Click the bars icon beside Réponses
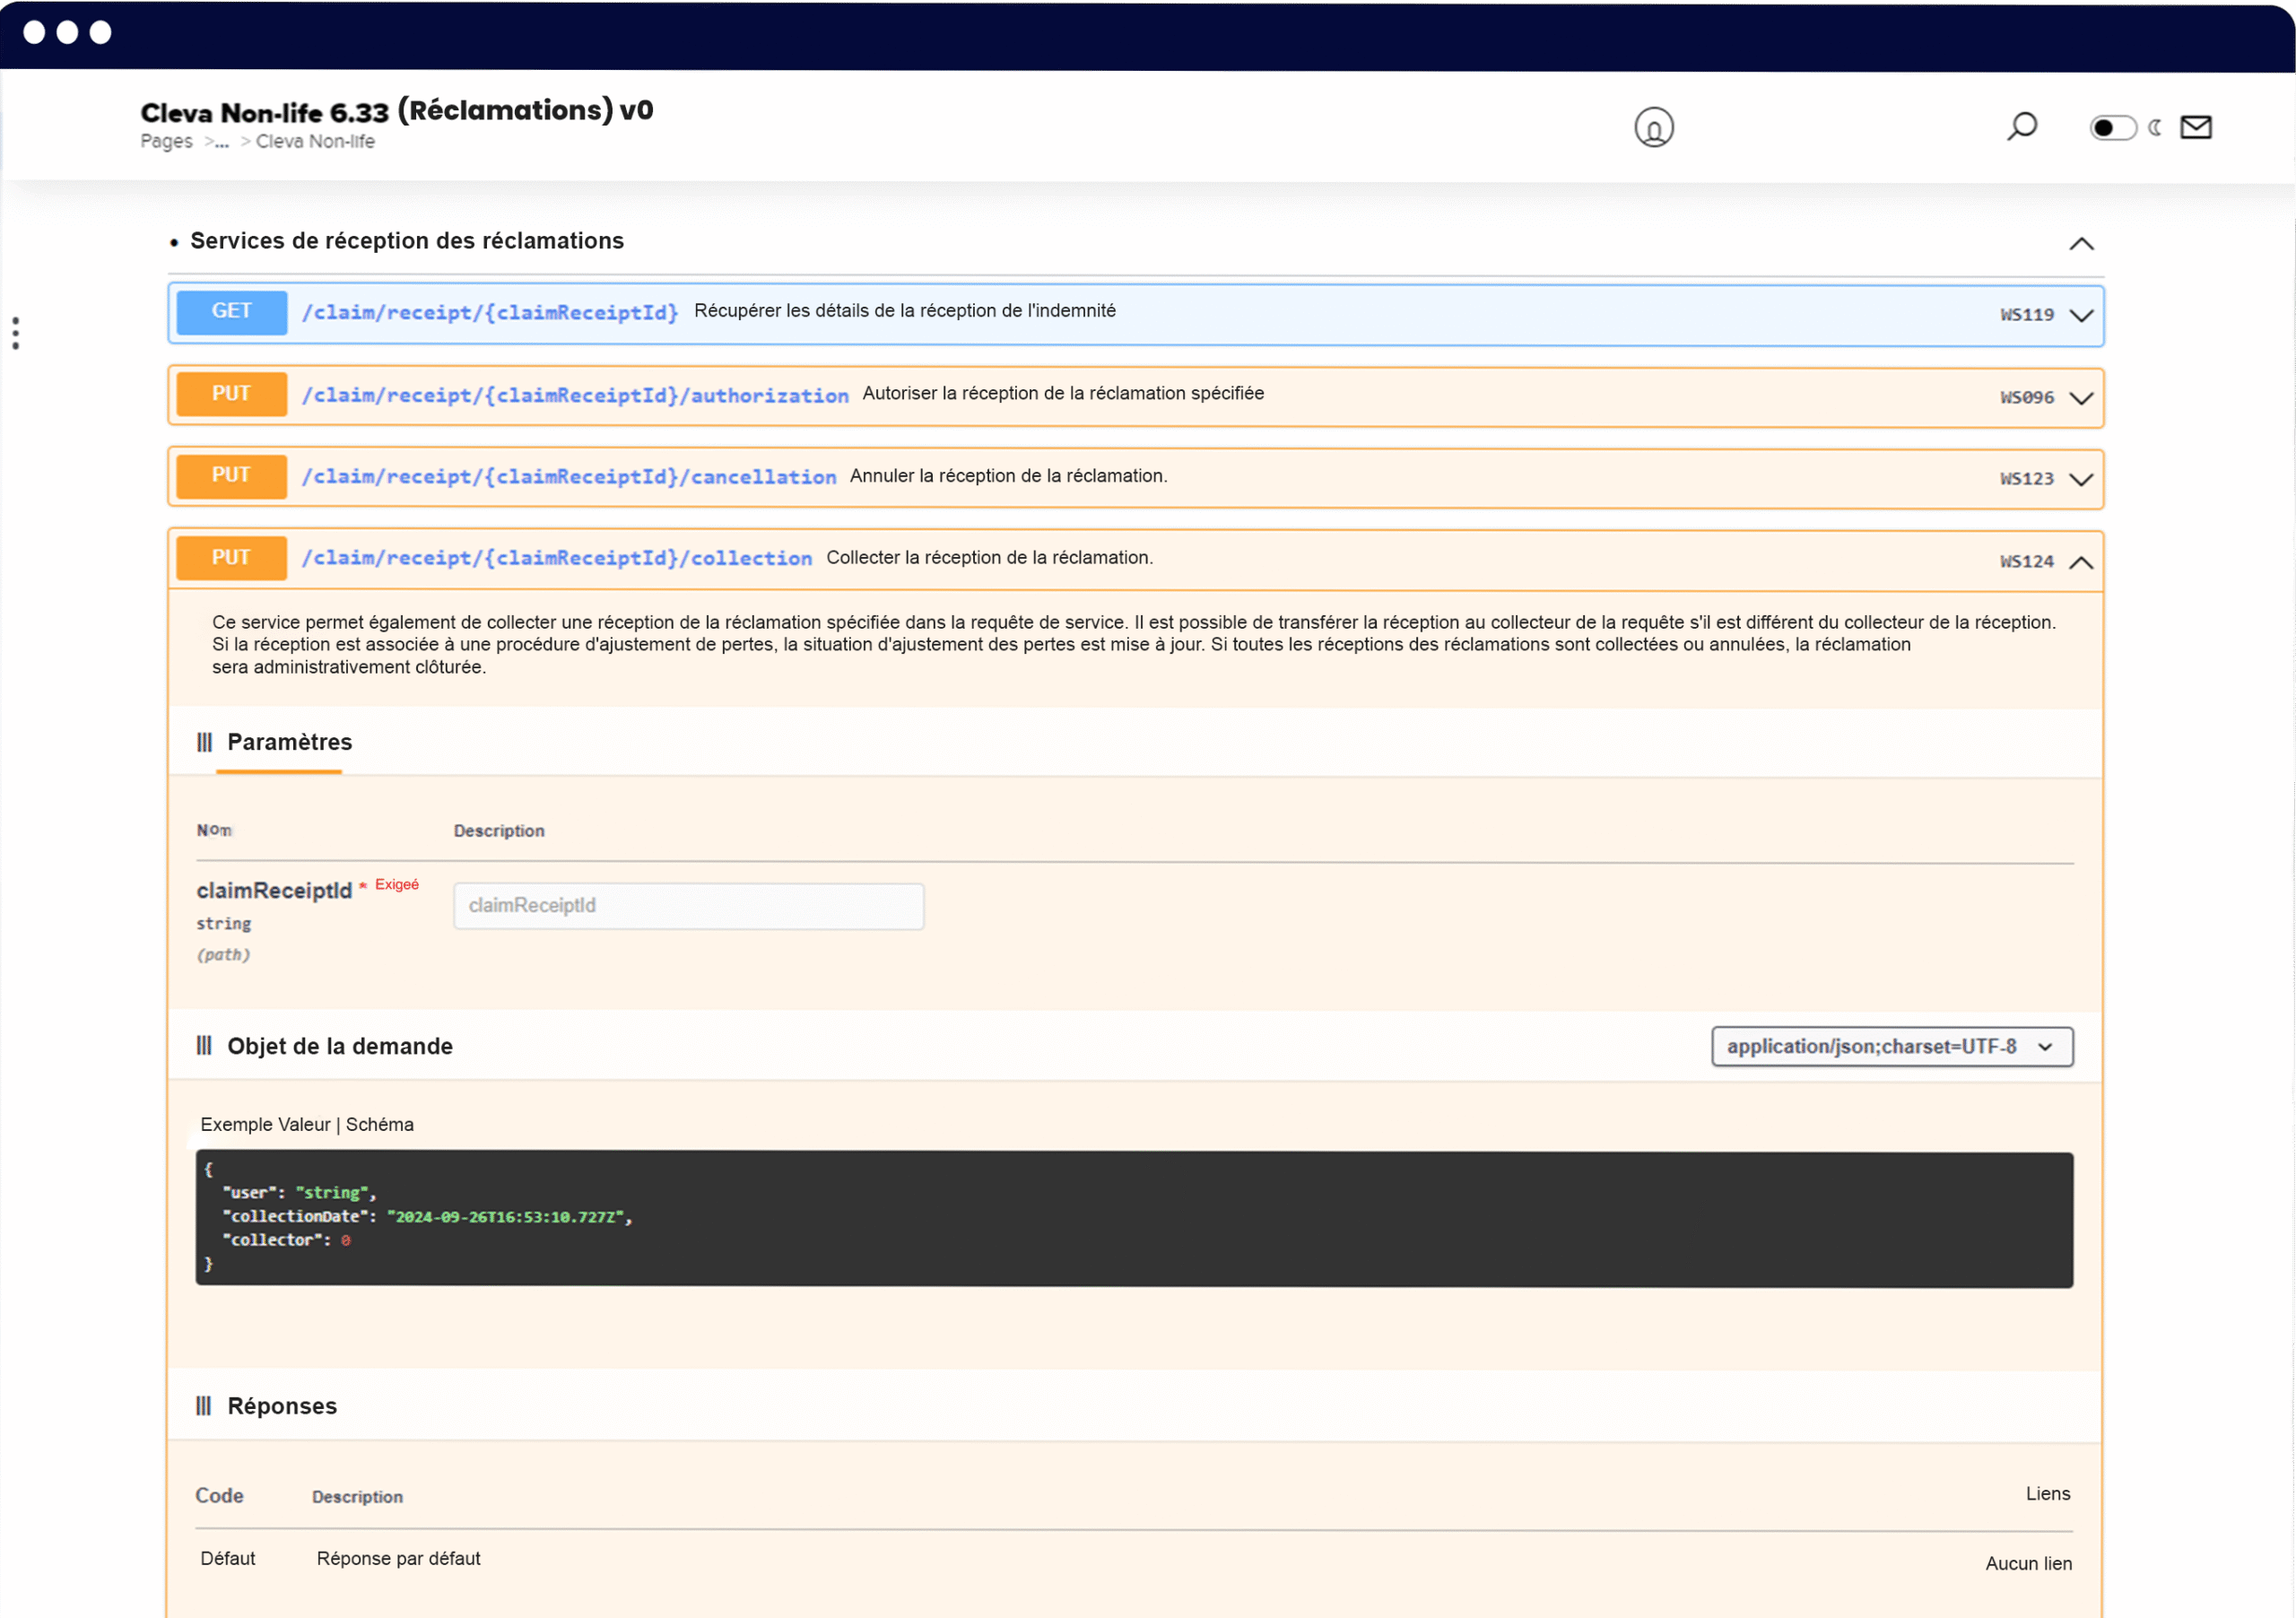Image resolution: width=2296 pixels, height=1618 pixels. (204, 1405)
